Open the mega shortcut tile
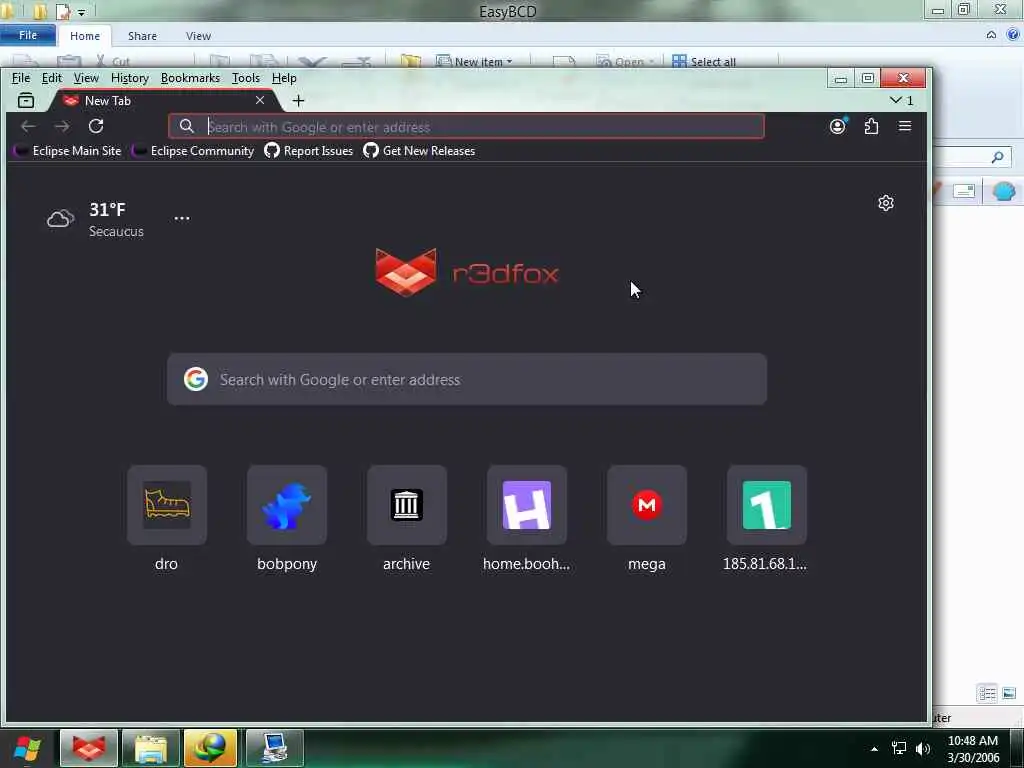Viewport: 1024px width, 768px height. click(647, 505)
